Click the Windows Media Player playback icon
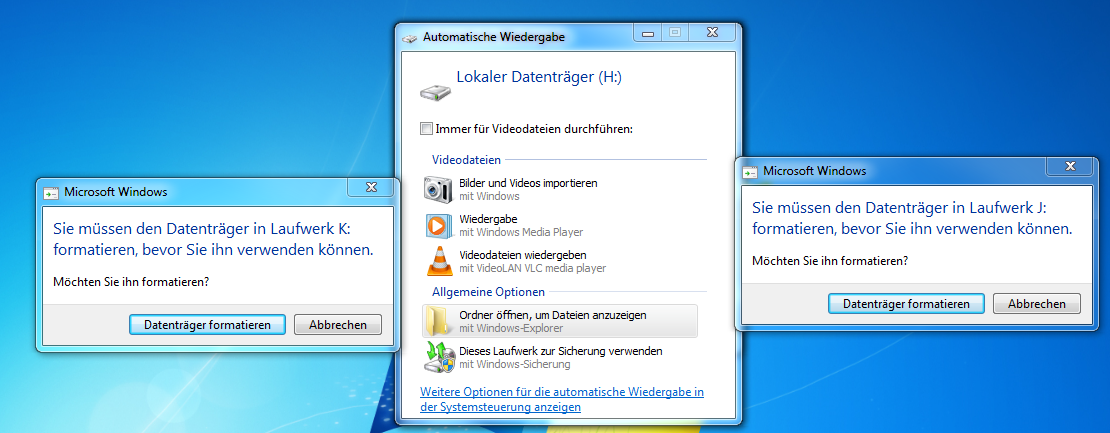 [438, 226]
